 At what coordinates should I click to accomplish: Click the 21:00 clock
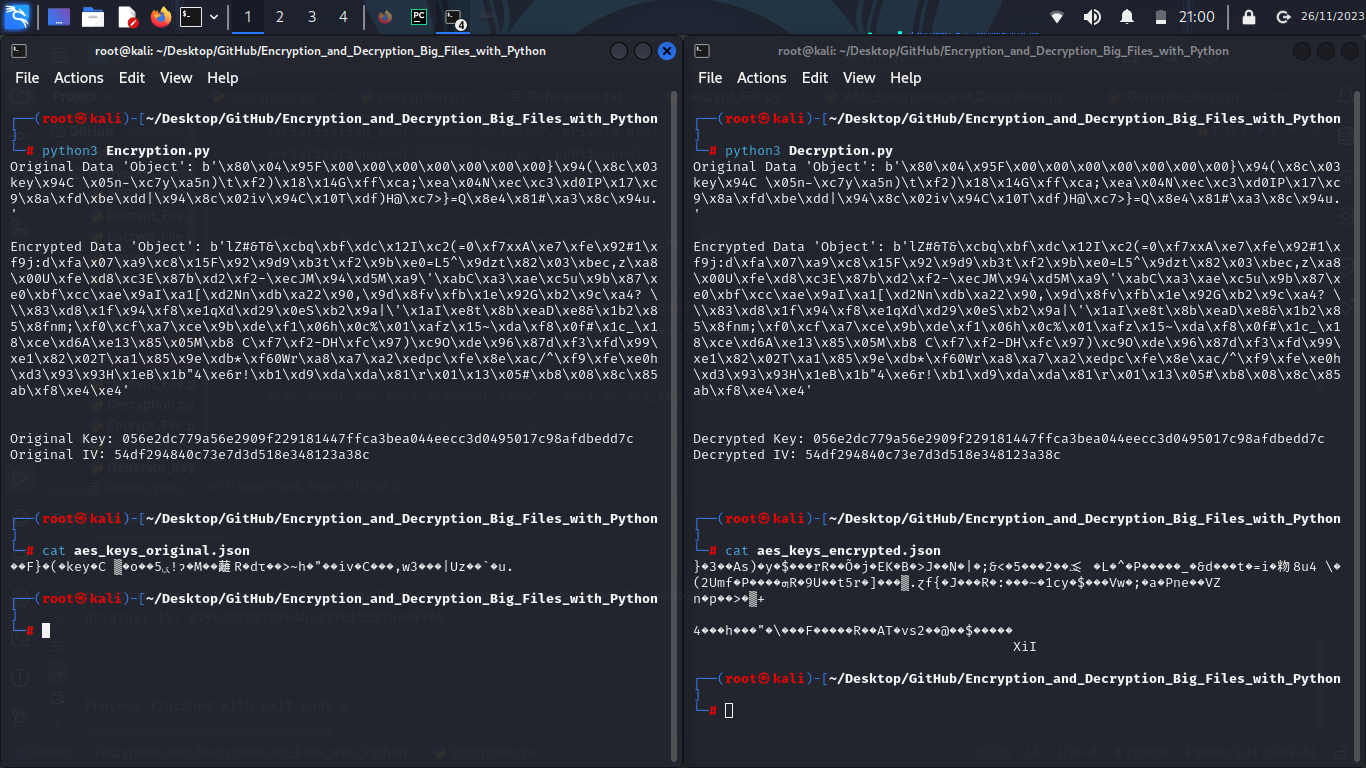[x=1197, y=16]
